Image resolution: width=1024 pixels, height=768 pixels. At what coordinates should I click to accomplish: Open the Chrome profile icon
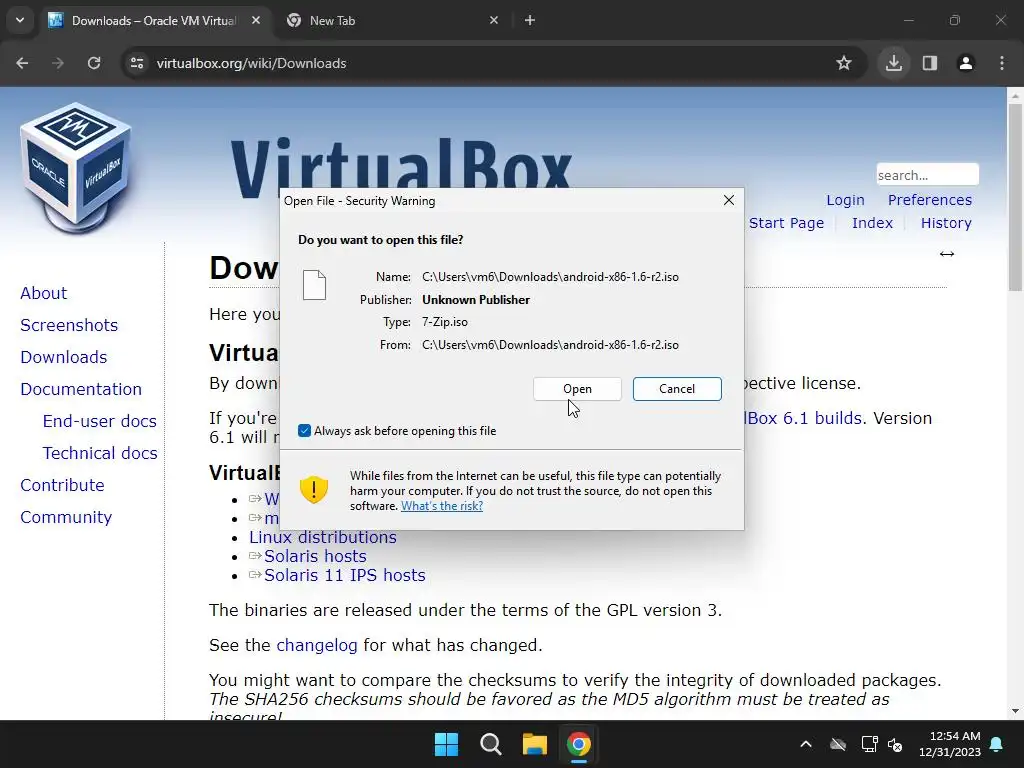click(x=965, y=63)
